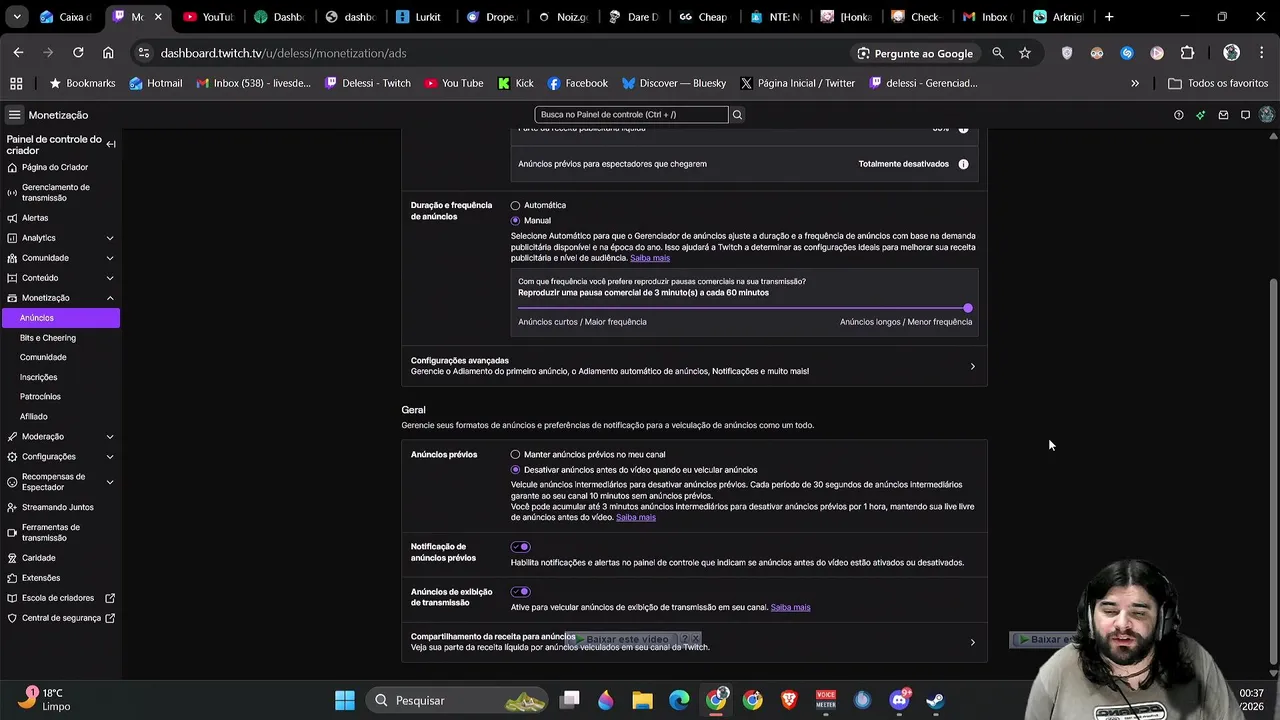Switch to the YouTube browser tab
Screen dimensions: 1280x720
point(209,17)
